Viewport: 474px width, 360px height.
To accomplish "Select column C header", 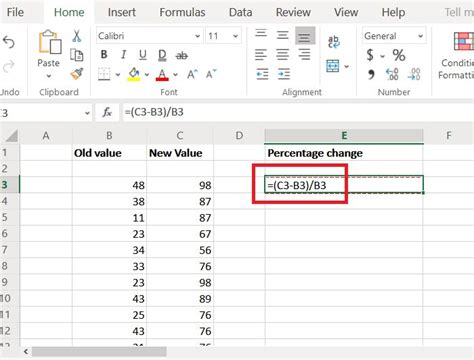I will coord(180,136).
